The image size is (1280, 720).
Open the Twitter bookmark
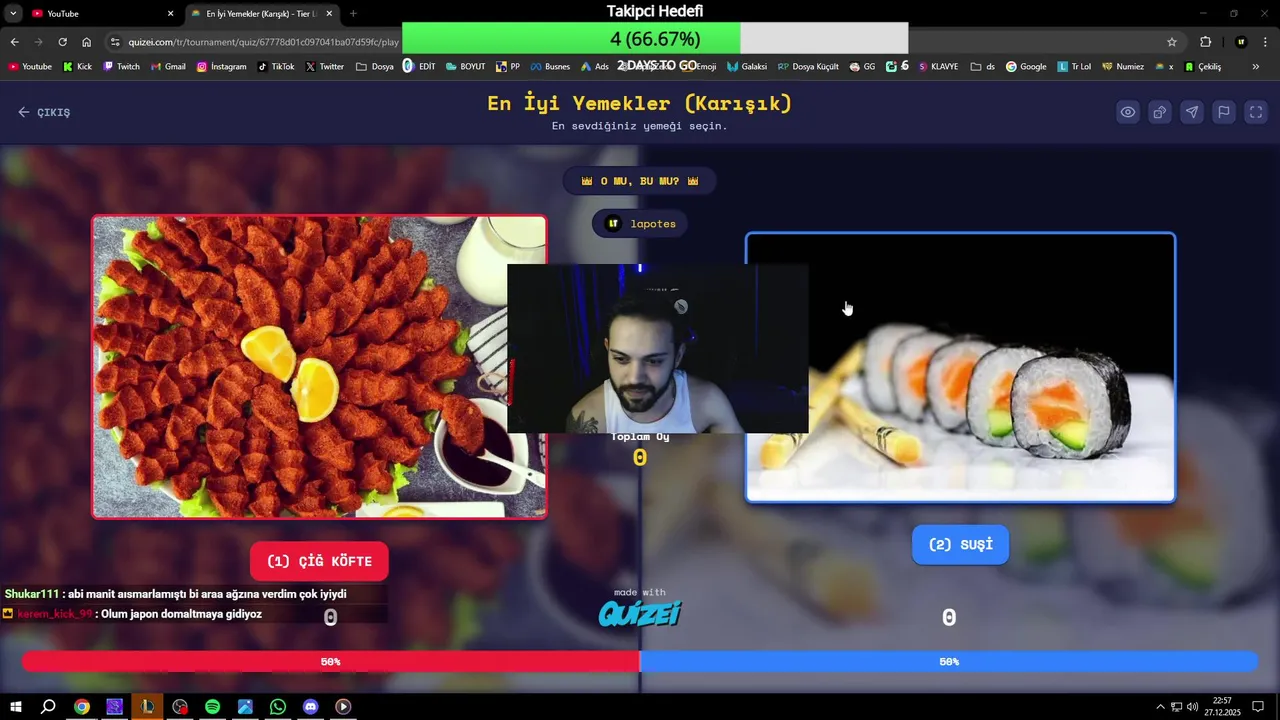[325, 67]
